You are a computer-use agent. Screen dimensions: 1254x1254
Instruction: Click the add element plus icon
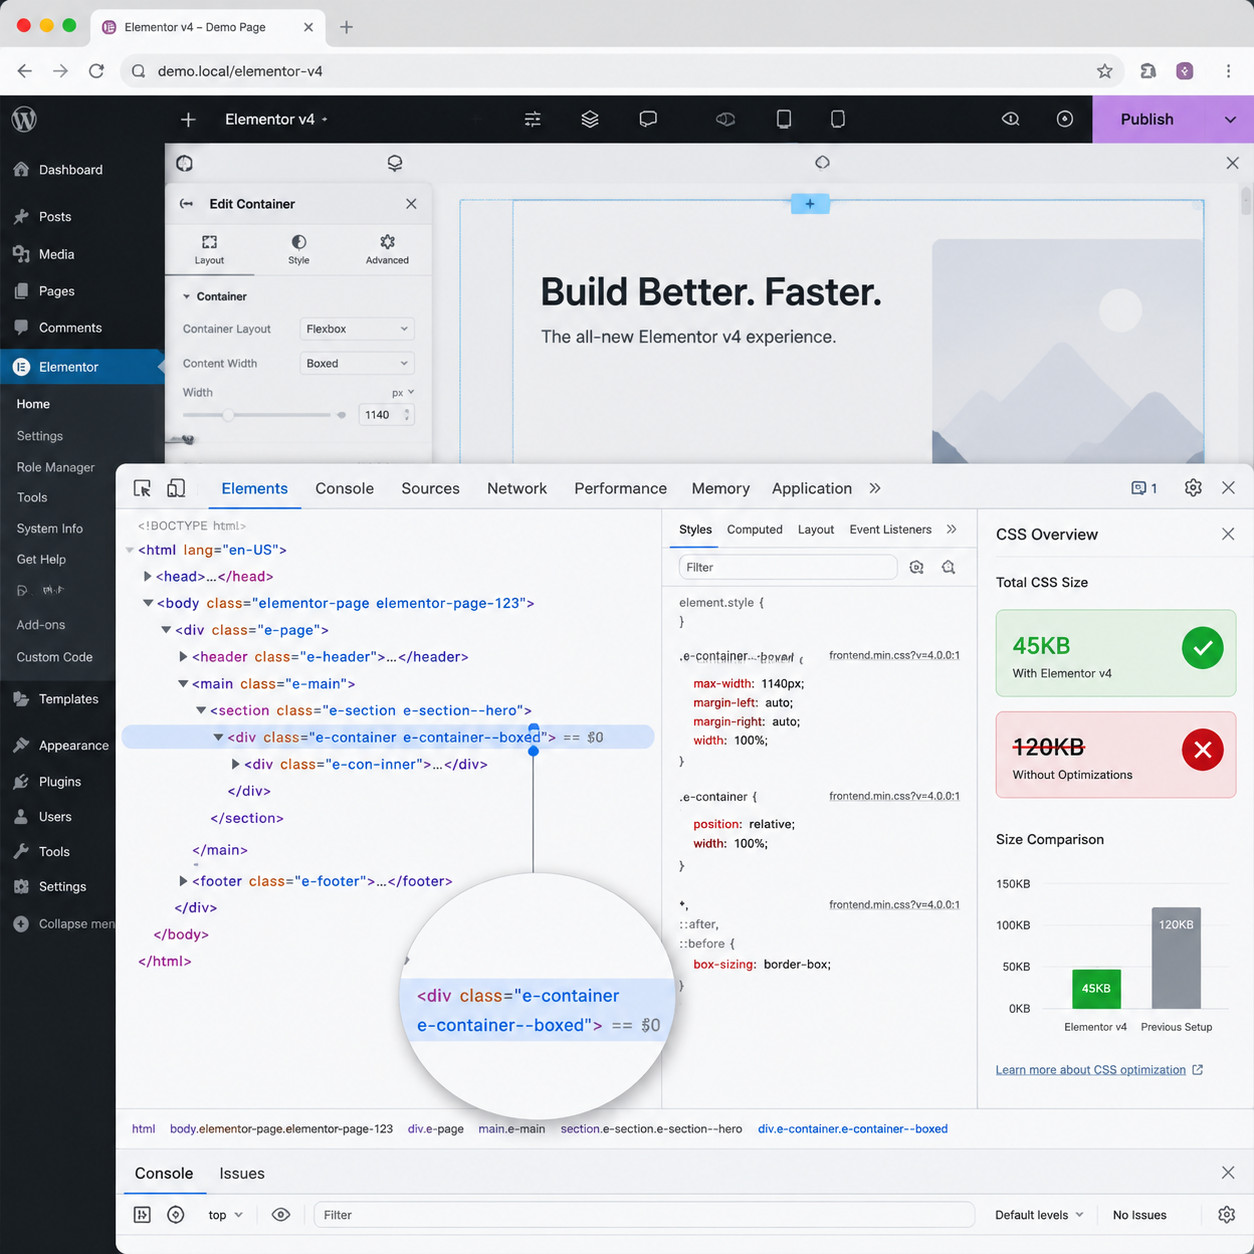188,119
